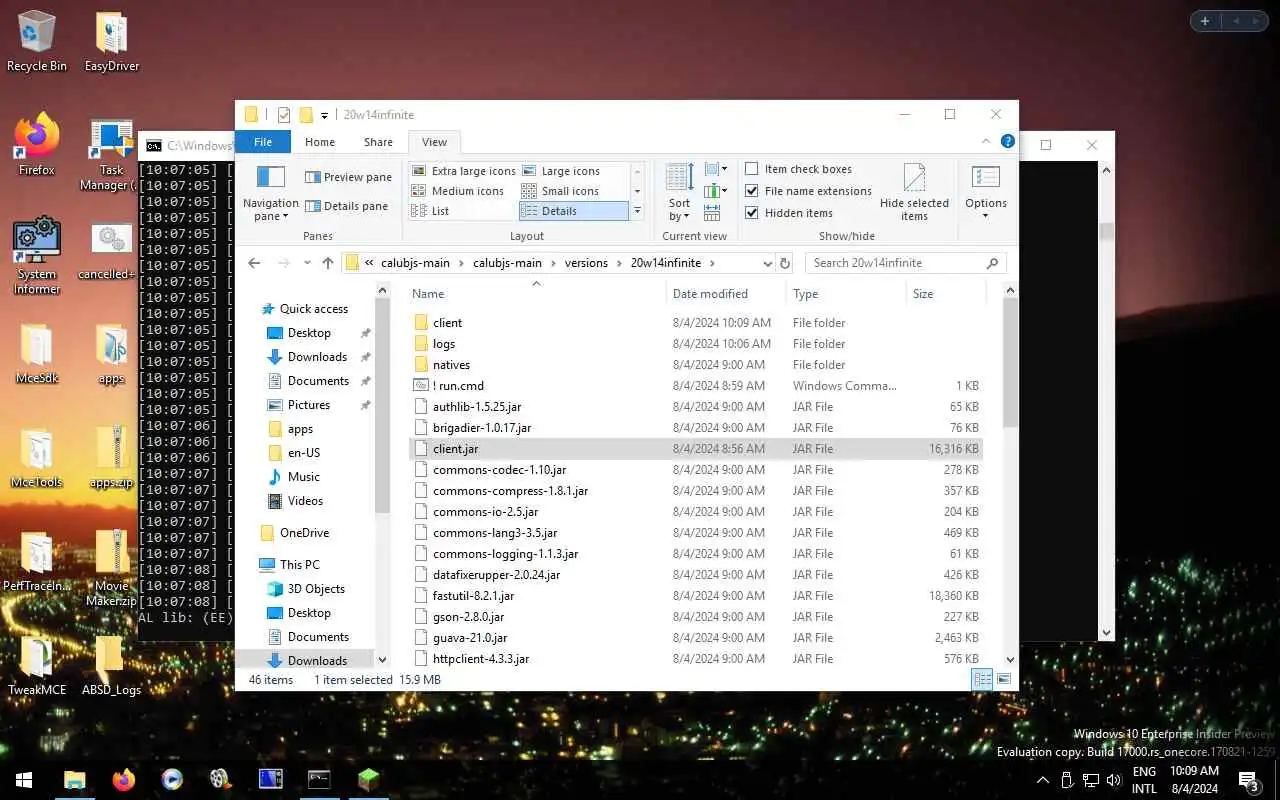Open Explorer Help icon

click(1008, 142)
